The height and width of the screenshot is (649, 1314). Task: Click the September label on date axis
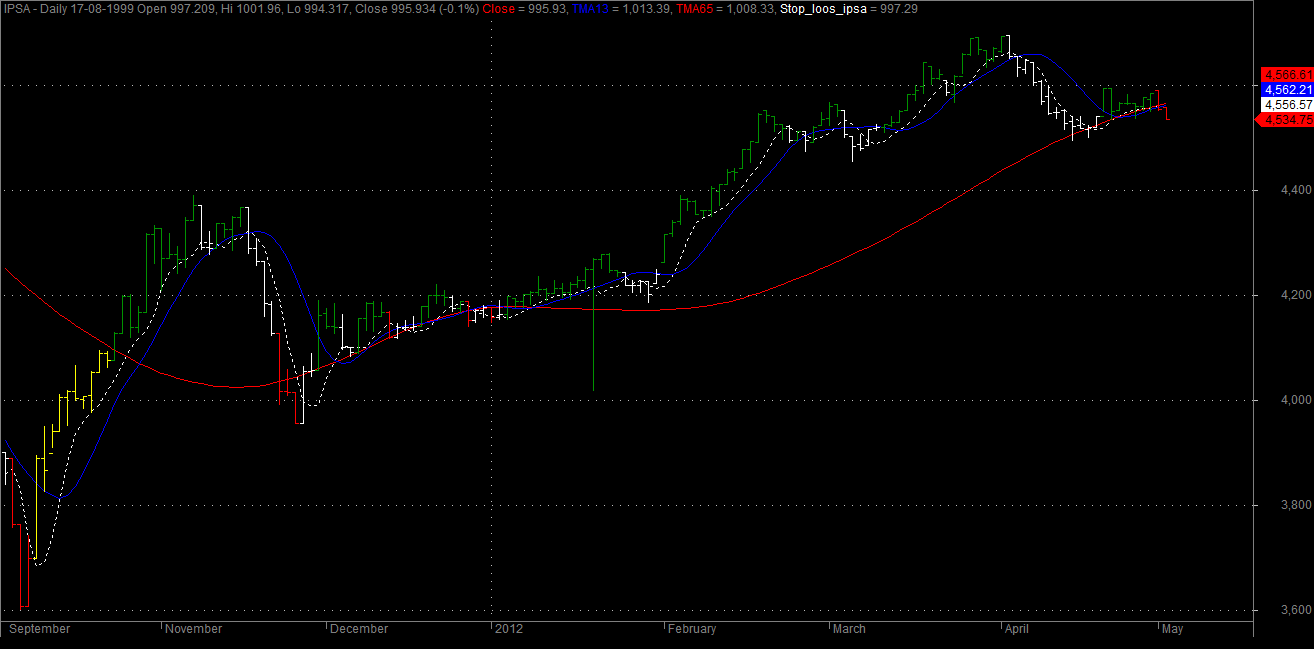[x=40, y=629]
